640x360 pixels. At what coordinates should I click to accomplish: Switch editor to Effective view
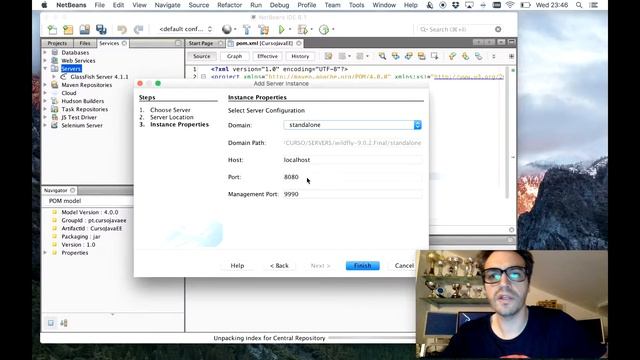[267, 56]
